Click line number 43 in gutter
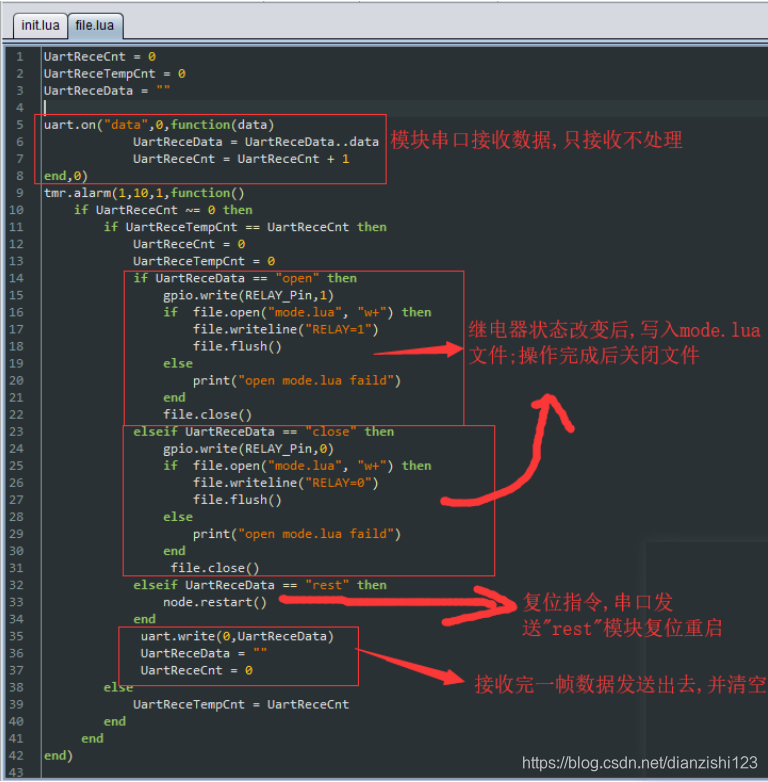Viewport: 768px width, 782px height. click(x=16, y=773)
